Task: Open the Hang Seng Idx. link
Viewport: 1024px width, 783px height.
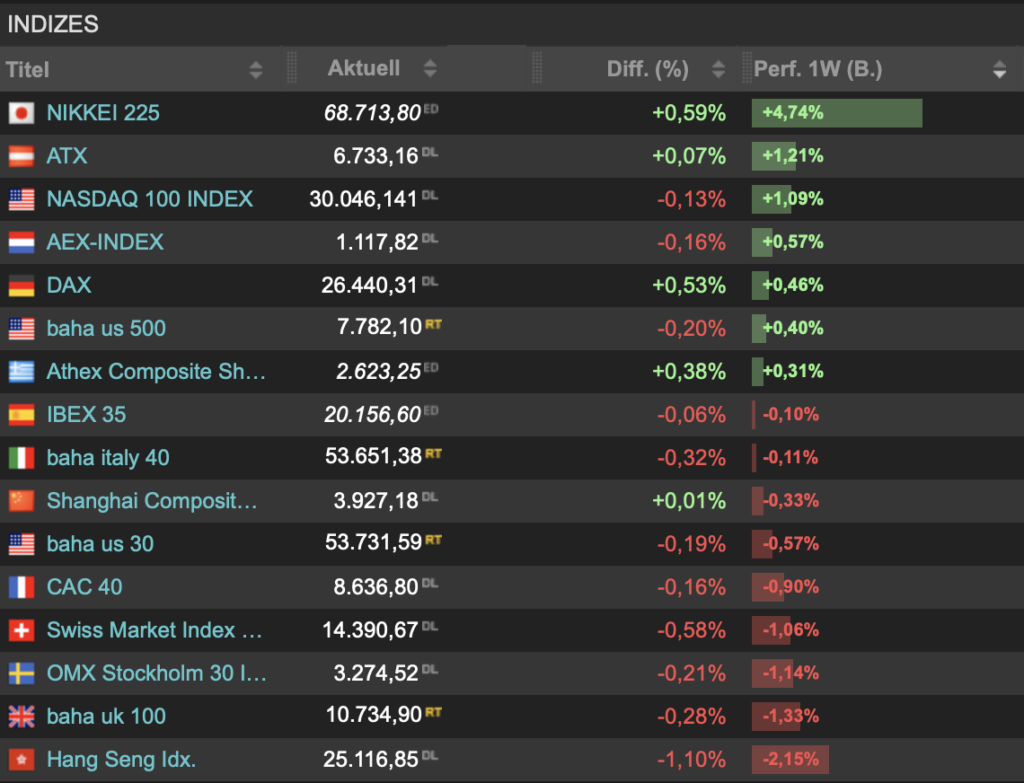Action: coord(121,759)
